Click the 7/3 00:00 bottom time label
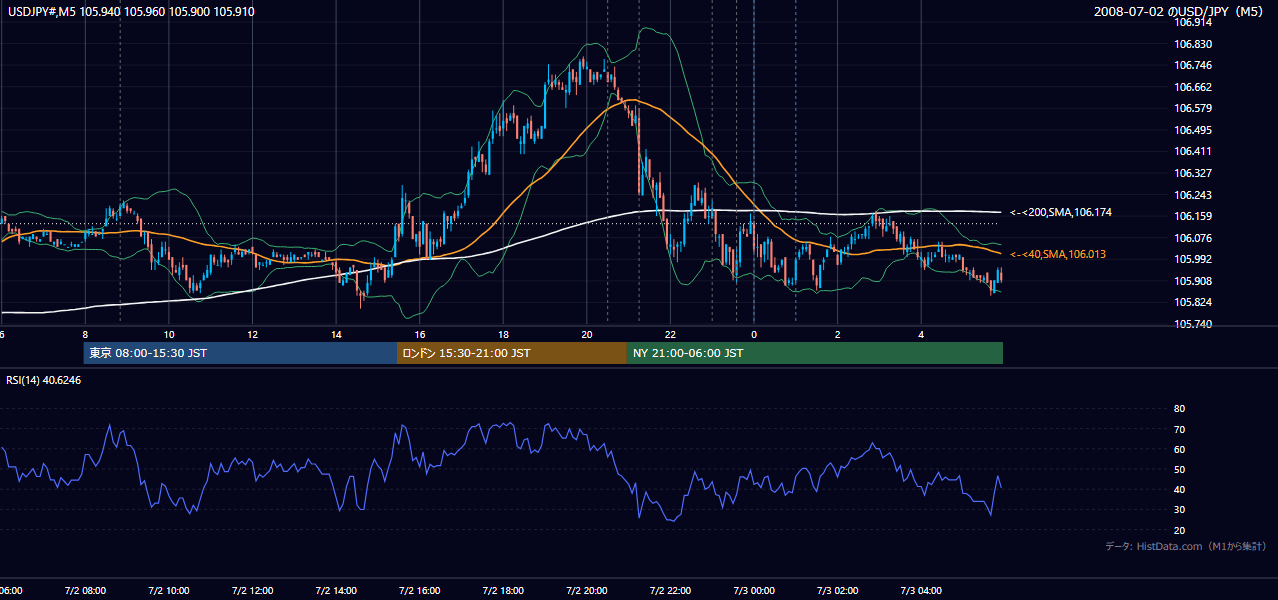 coord(754,591)
